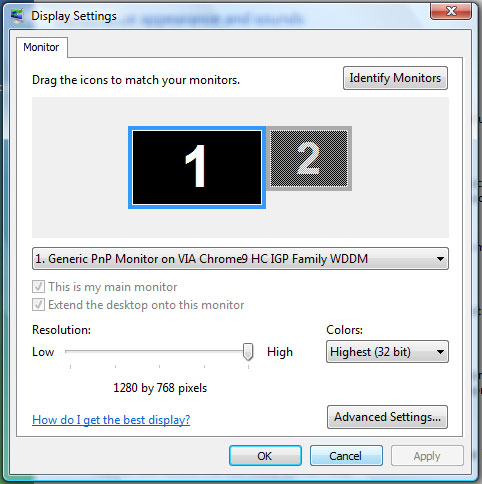Open Advanced Settings
482x484 pixels.
pyautogui.click(x=387, y=417)
